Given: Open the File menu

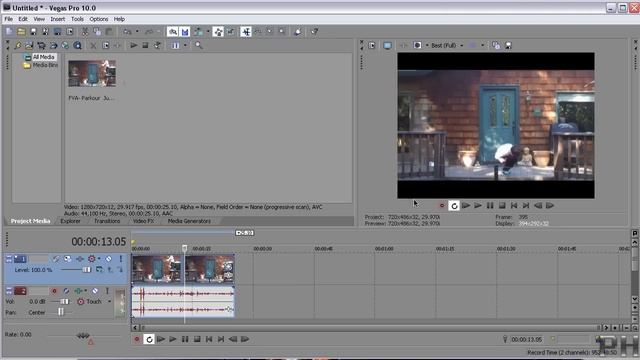Looking at the screenshot, I should click(9, 19).
